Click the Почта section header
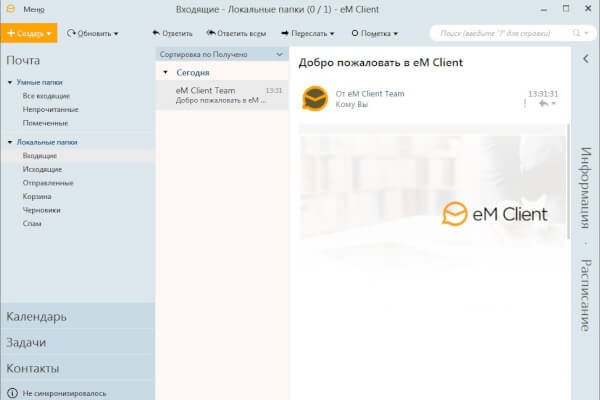The width and height of the screenshot is (600, 400). pos(23,60)
